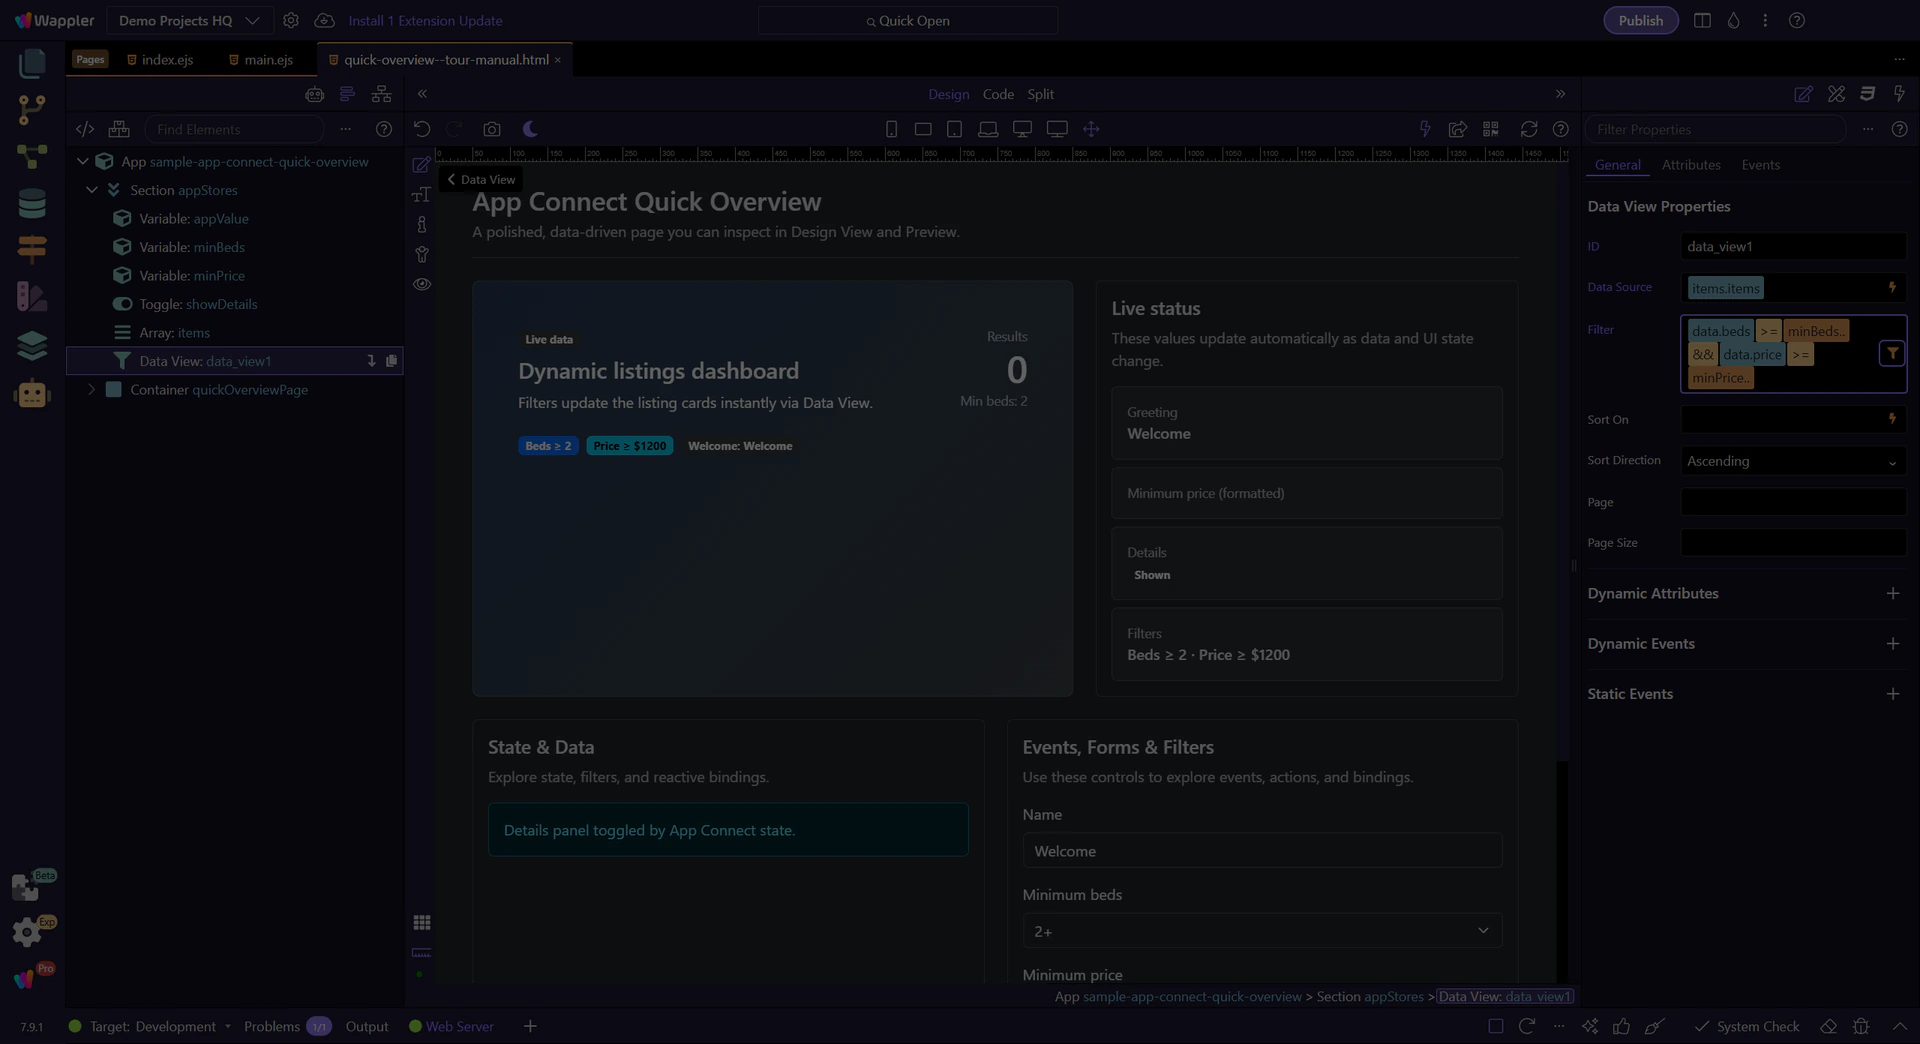Click the refresh icon in design toolbar

[x=1528, y=129]
